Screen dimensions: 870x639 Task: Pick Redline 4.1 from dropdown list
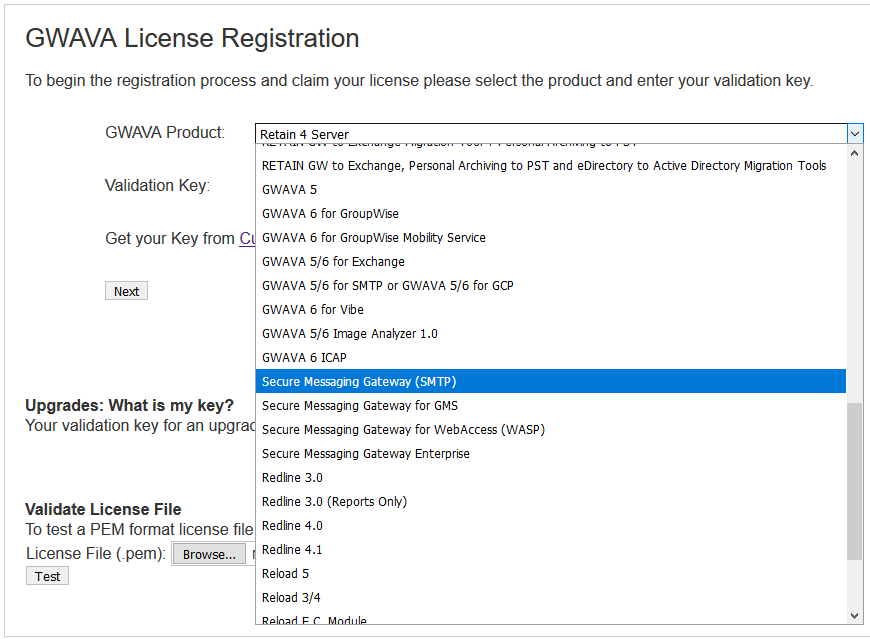(292, 550)
